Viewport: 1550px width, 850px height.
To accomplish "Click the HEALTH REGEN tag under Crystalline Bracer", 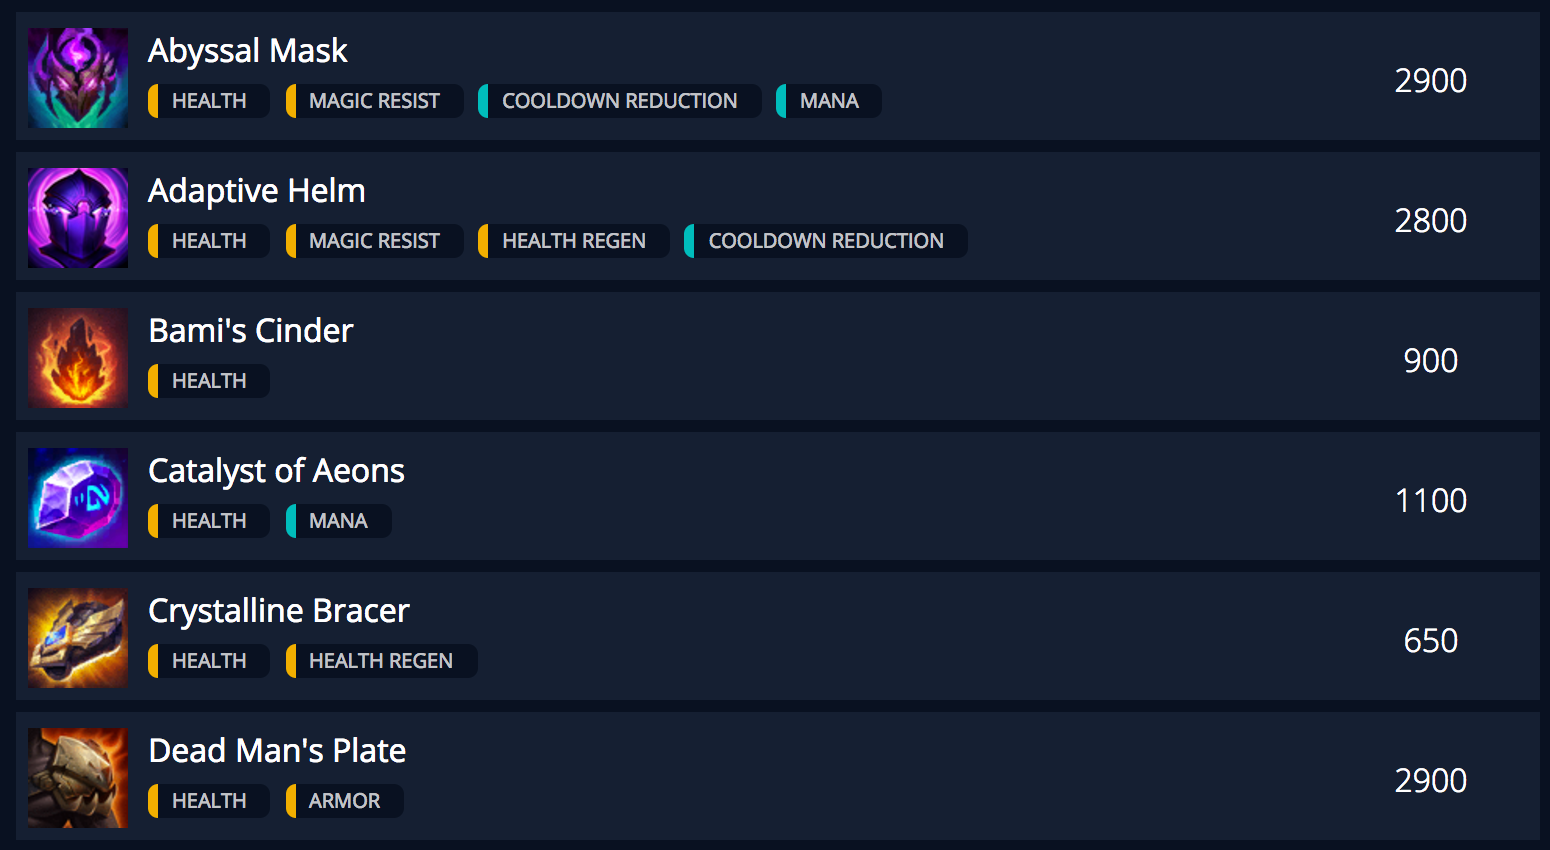I will click(380, 660).
